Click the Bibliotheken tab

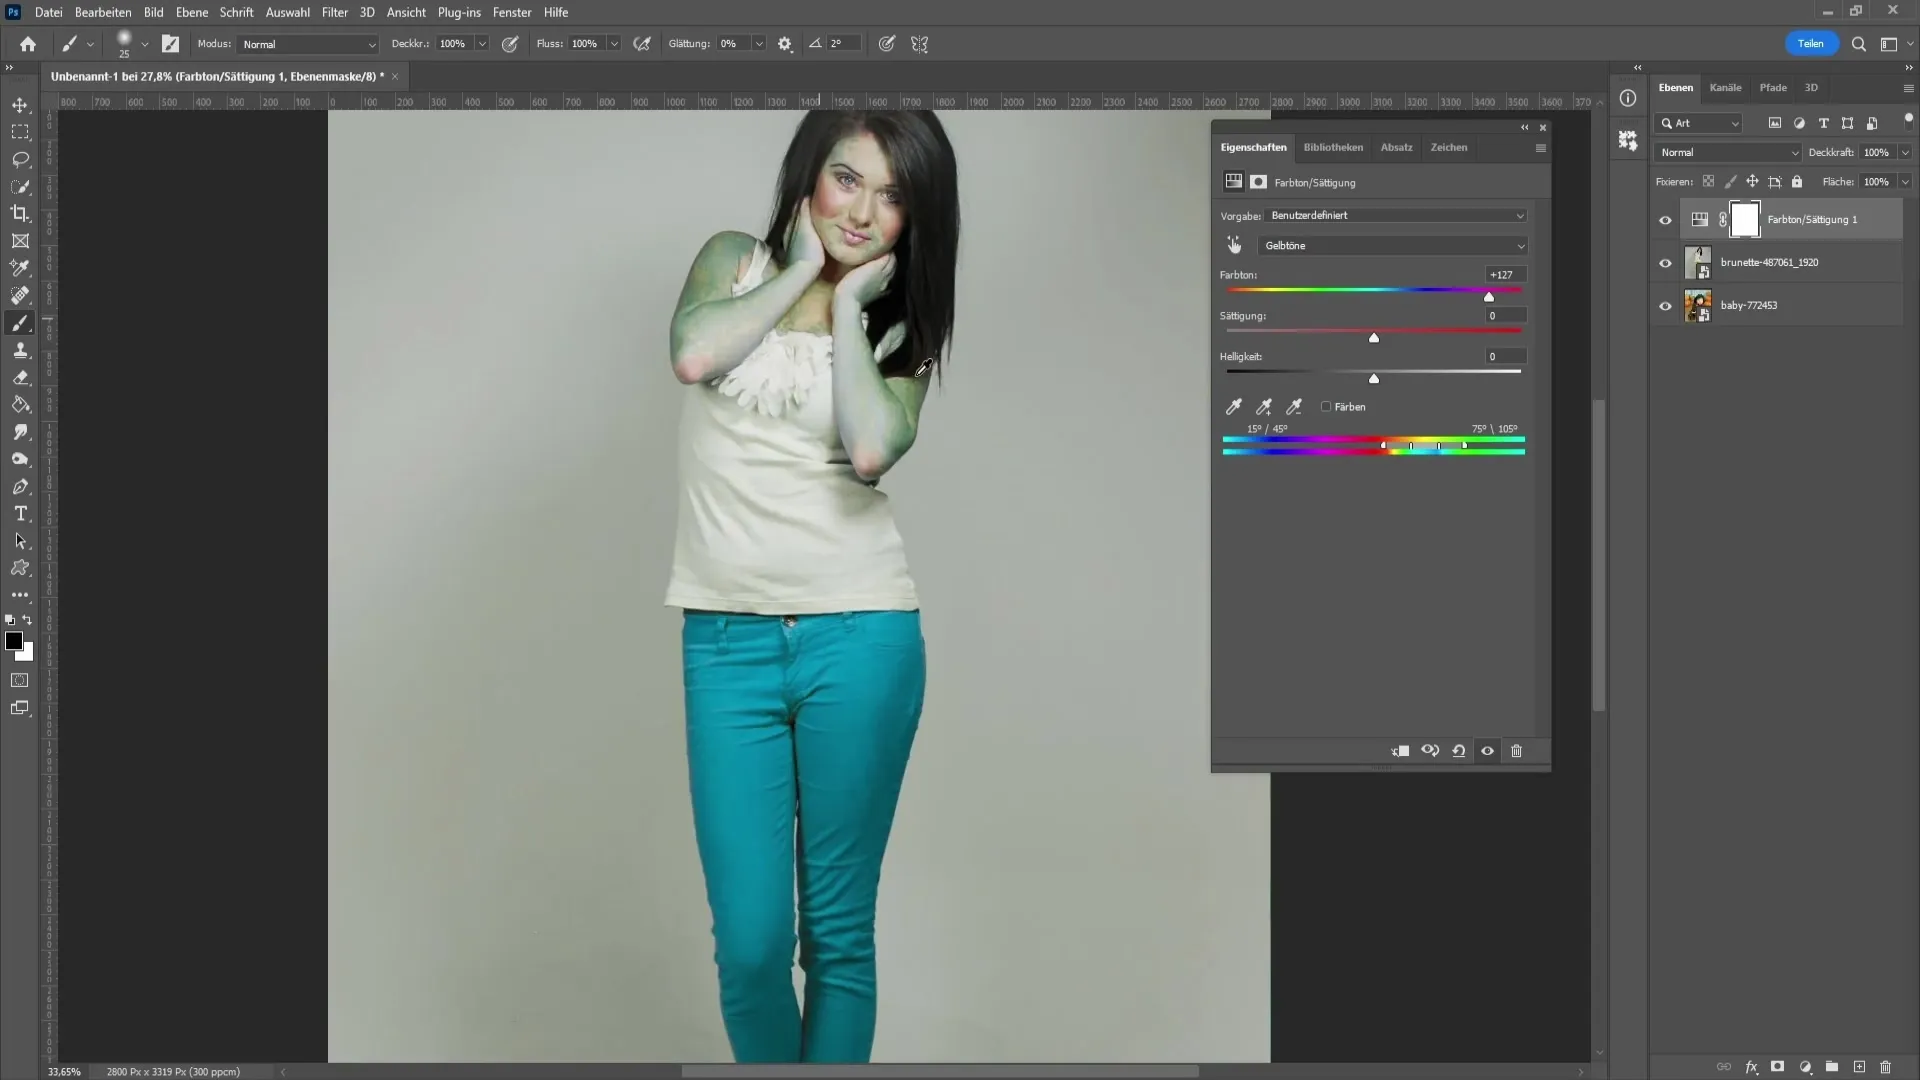(x=1333, y=146)
